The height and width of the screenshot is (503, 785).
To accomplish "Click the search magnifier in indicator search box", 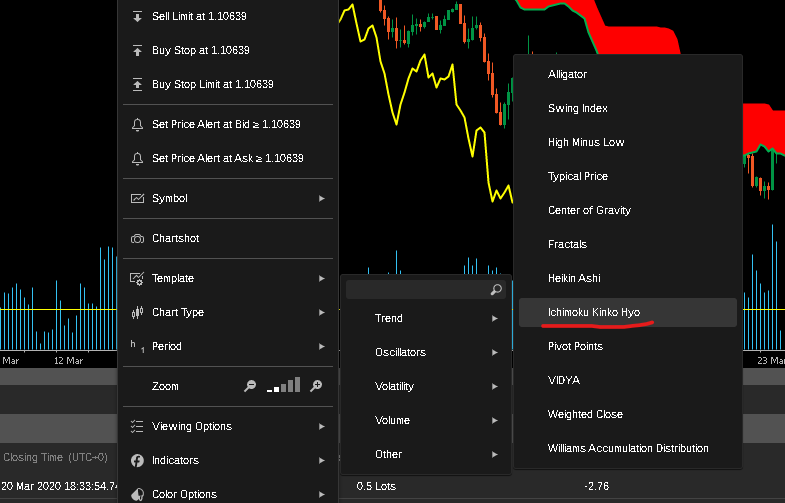I will pyautogui.click(x=496, y=290).
